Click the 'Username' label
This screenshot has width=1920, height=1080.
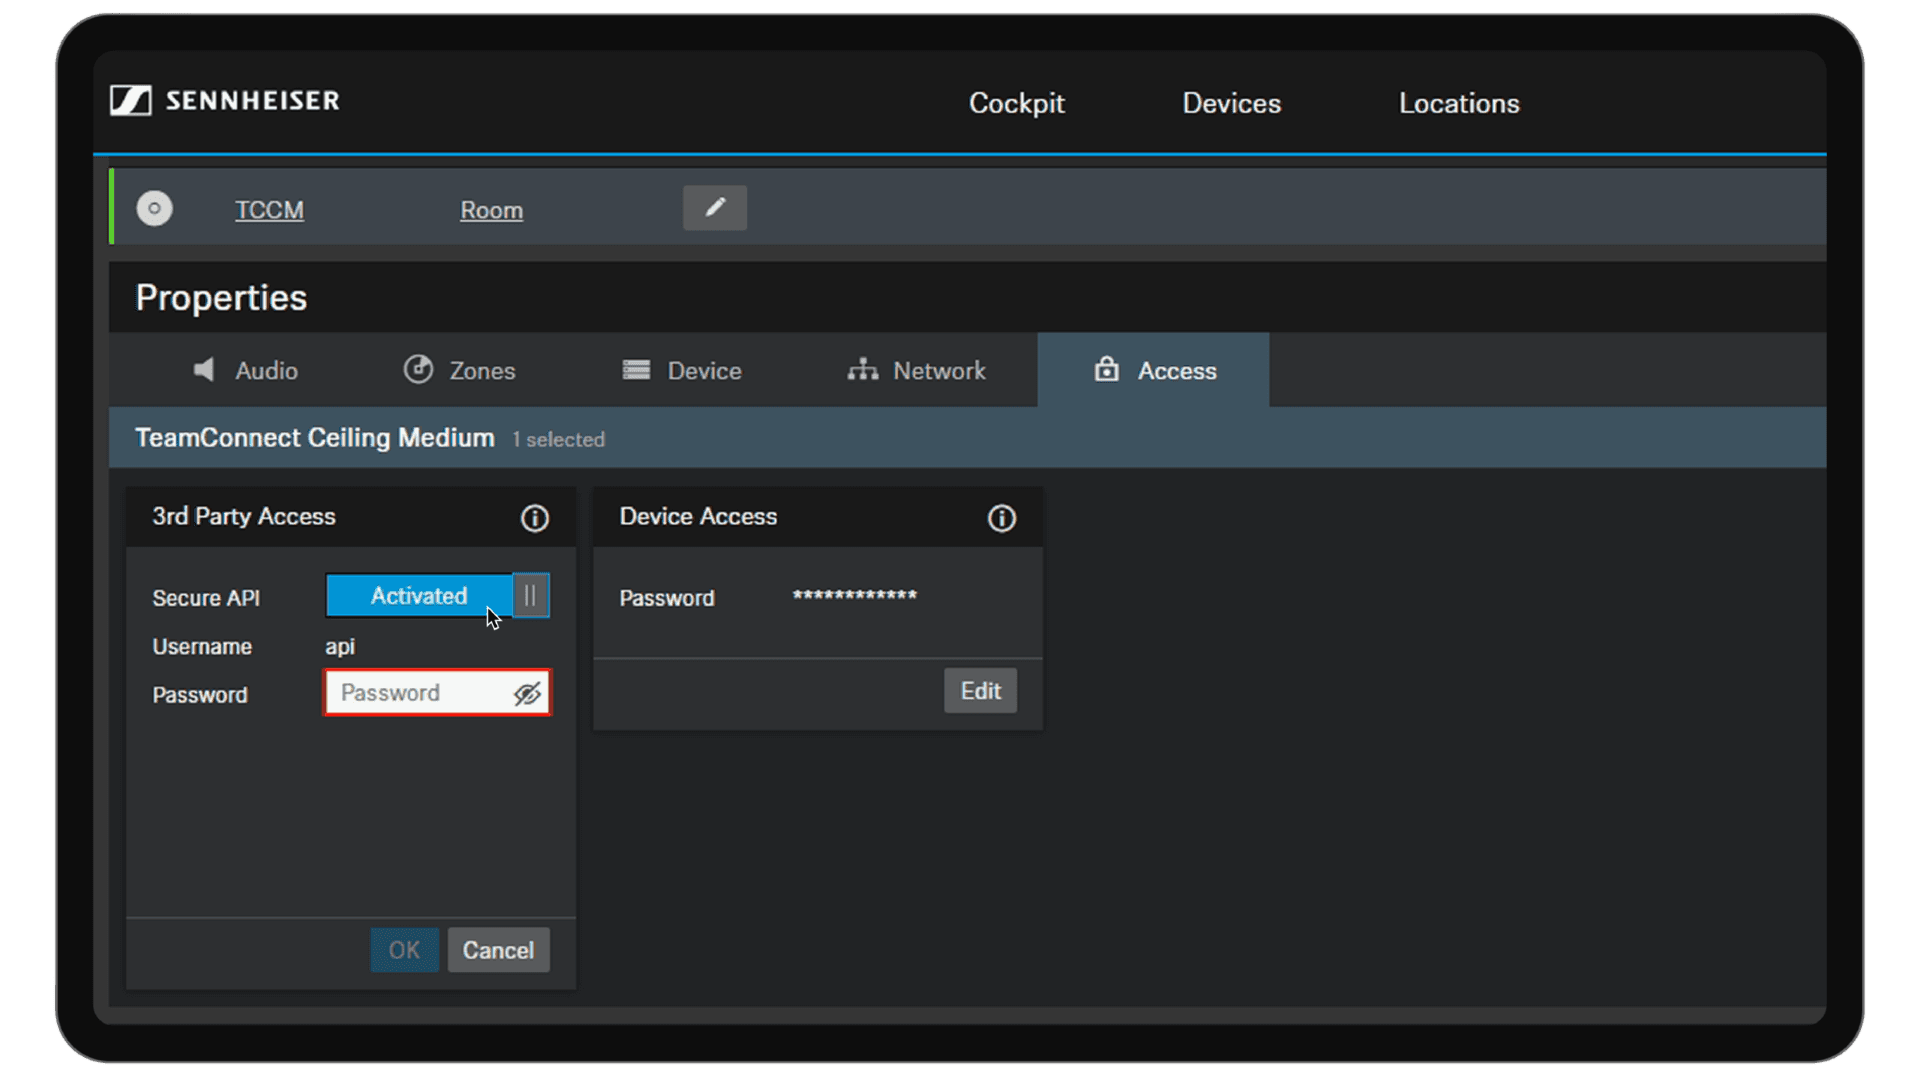[202, 647]
